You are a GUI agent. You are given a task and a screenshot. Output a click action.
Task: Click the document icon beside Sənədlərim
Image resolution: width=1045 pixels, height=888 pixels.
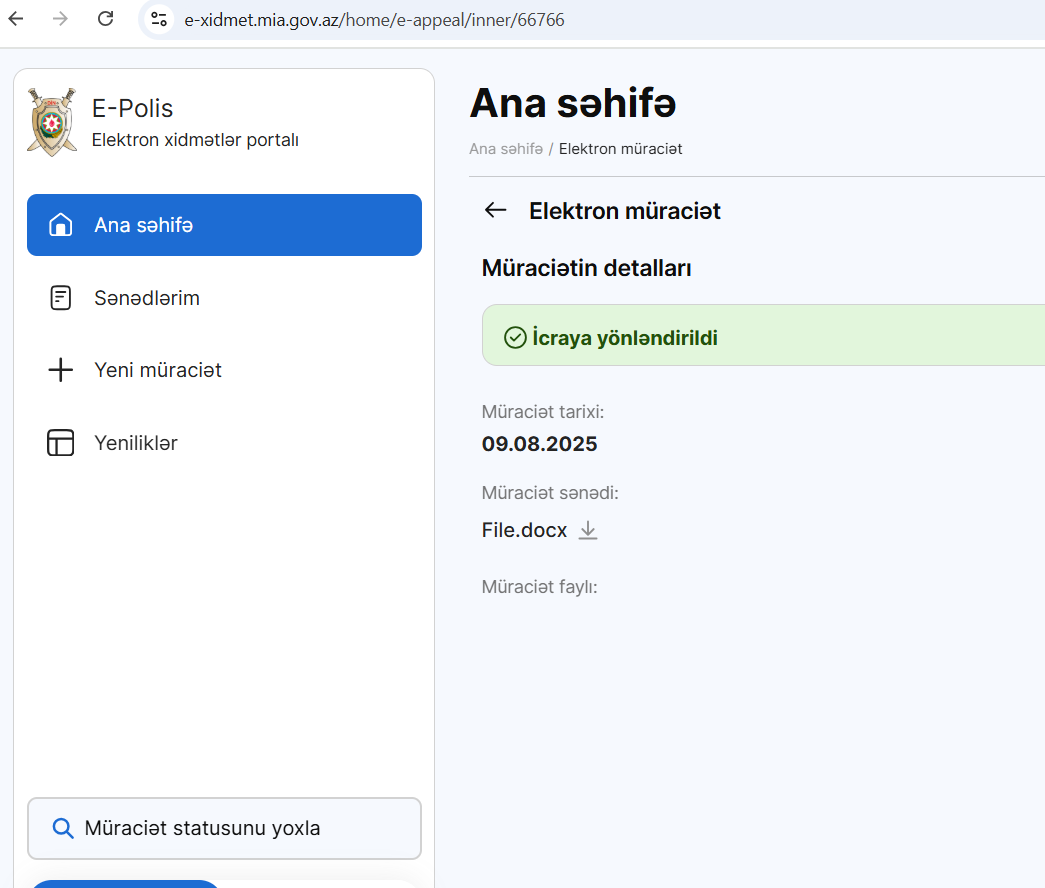point(61,298)
